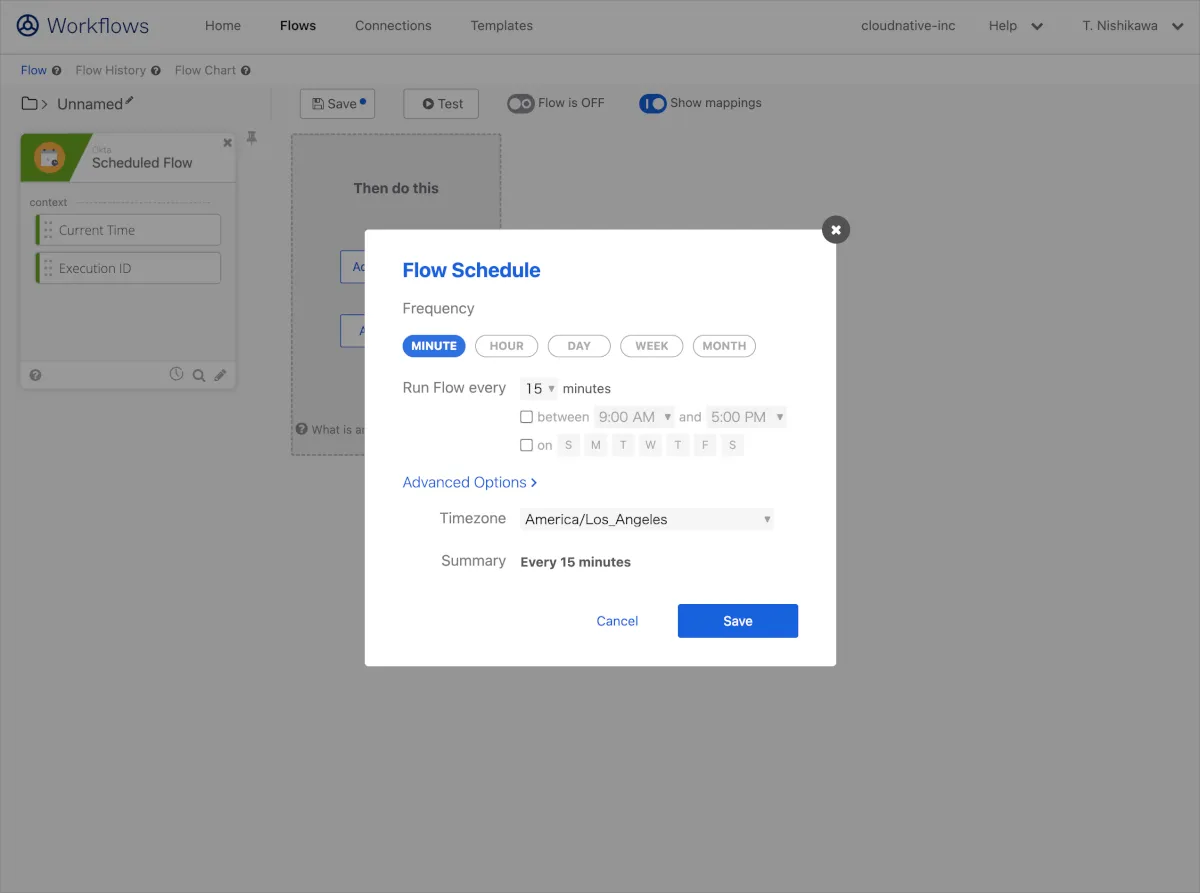Click the magnifier icon on Scheduled Flow card
The image size is (1200, 893).
[x=198, y=376]
